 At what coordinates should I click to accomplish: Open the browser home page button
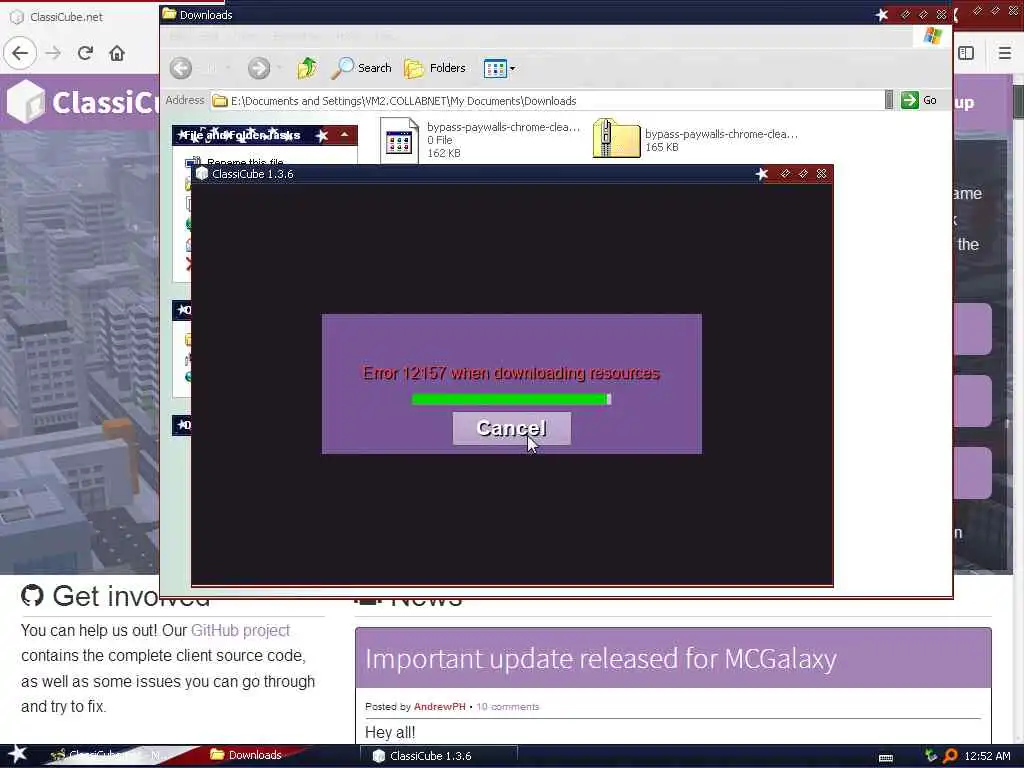click(117, 54)
